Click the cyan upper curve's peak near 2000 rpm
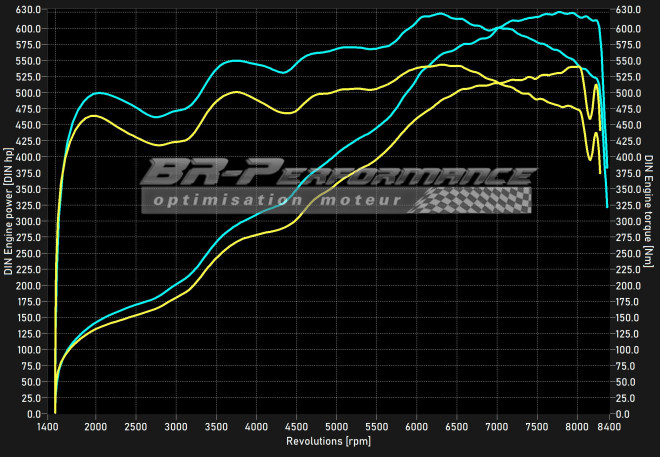The image size is (660, 457). pos(98,93)
